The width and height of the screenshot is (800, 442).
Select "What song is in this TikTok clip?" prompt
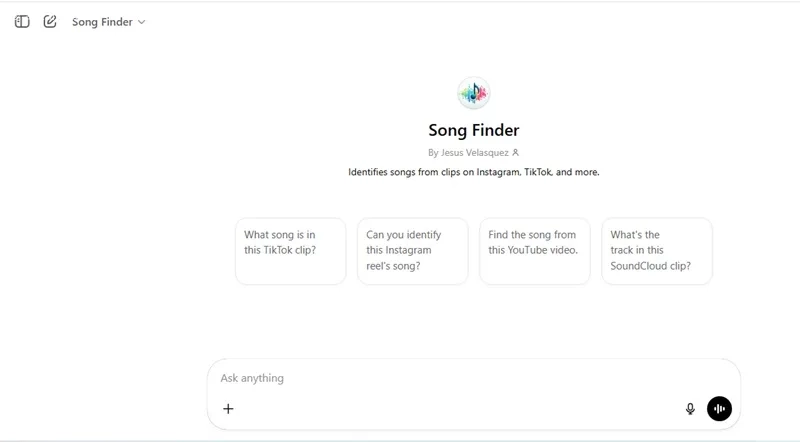290,251
